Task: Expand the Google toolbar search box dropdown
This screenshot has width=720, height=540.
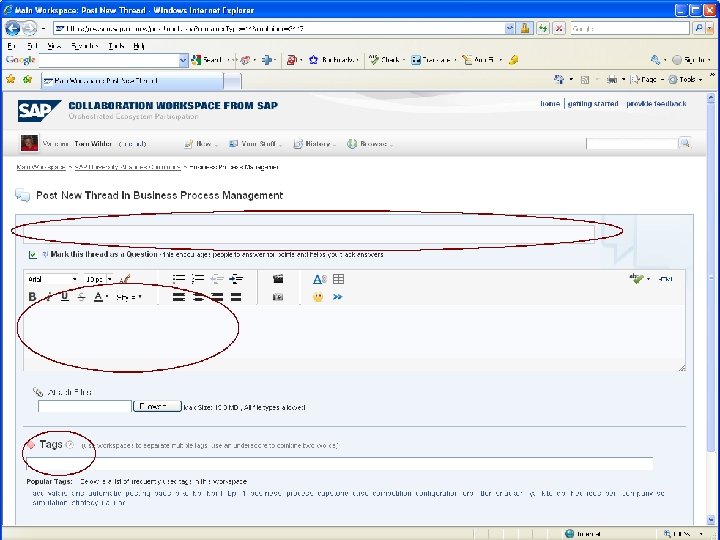Action: [x=183, y=60]
